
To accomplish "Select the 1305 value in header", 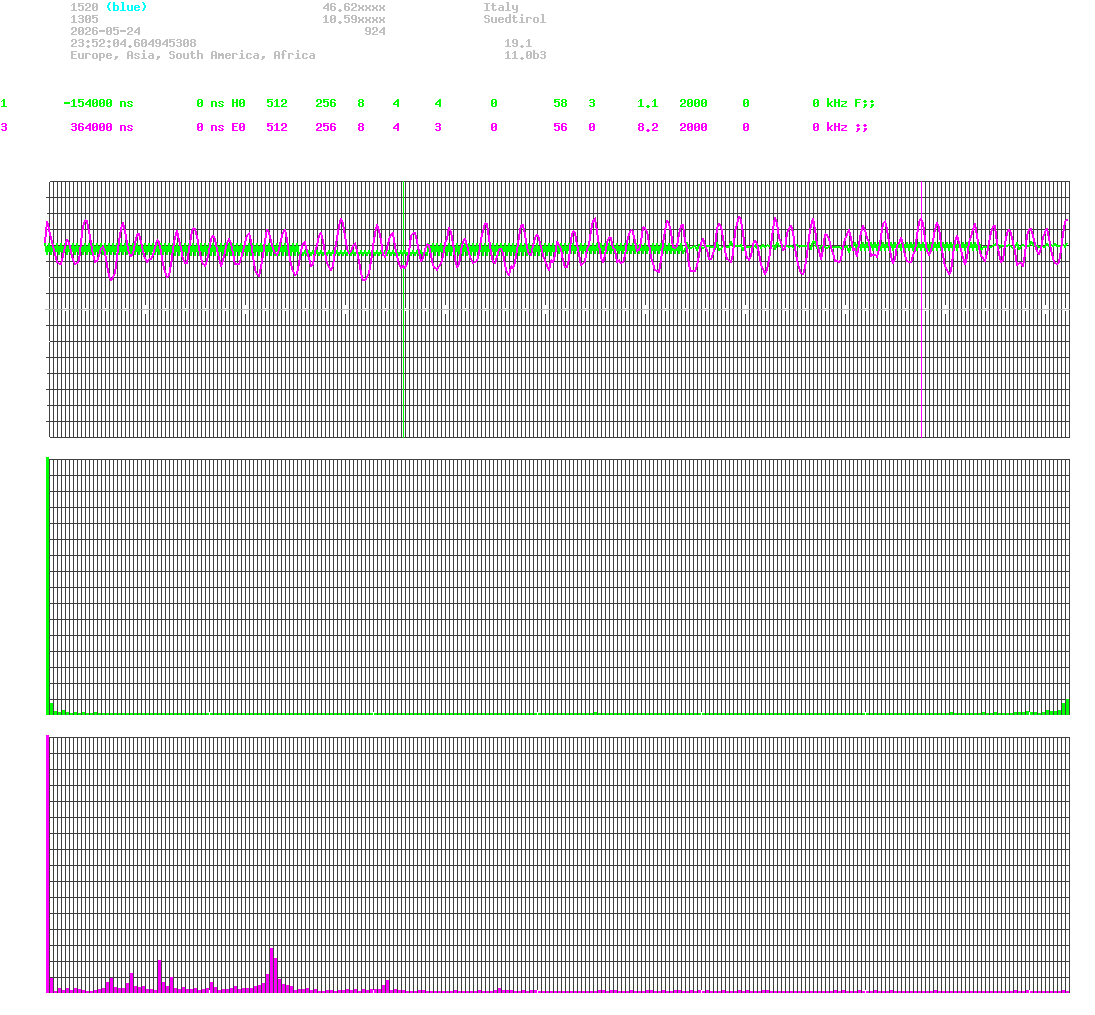I will tap(84, 19).
